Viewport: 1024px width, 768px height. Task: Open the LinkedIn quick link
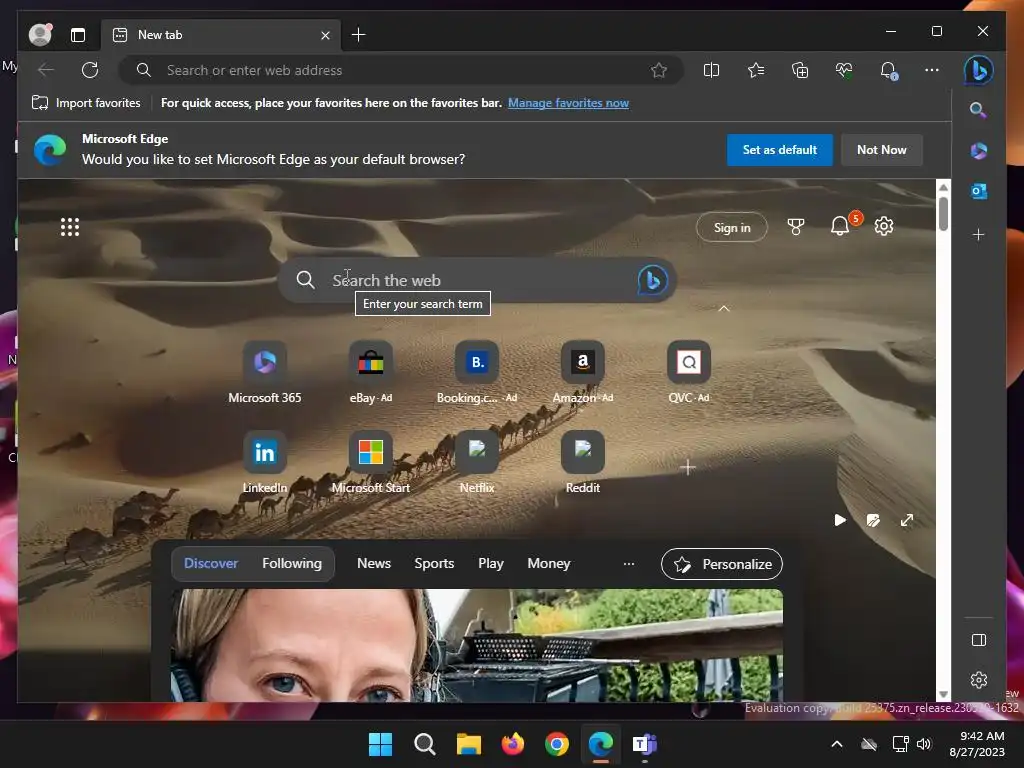click(x=264, y=462)
